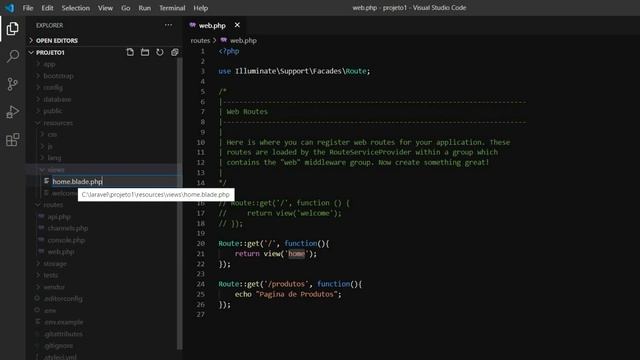Open the Search view in activity bar

[12, 56]
